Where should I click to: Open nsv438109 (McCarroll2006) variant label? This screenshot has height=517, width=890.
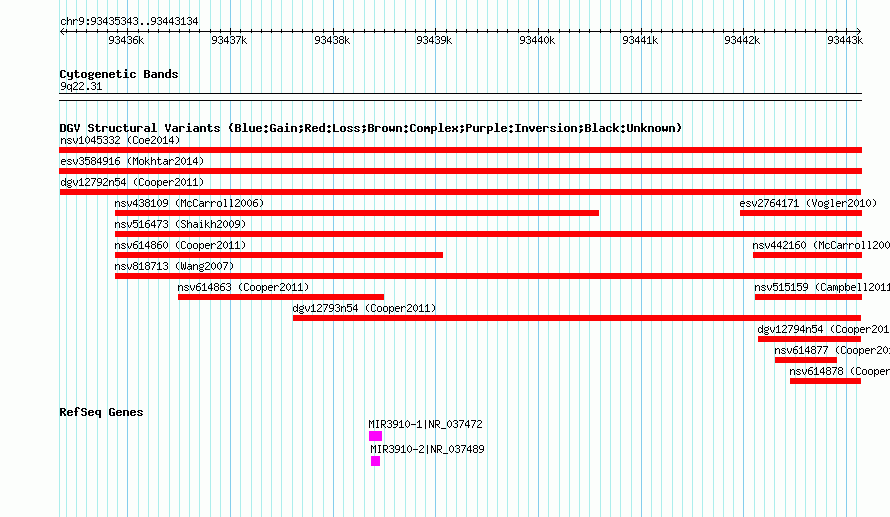coord(189,203)
